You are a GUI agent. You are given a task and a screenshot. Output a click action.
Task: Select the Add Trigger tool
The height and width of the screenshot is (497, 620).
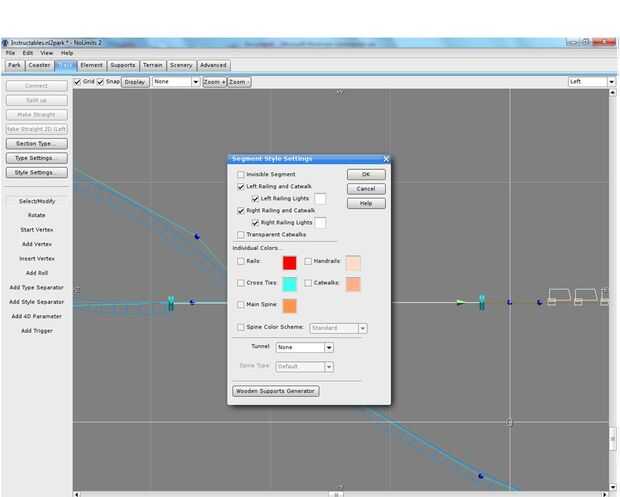point(37,331)
